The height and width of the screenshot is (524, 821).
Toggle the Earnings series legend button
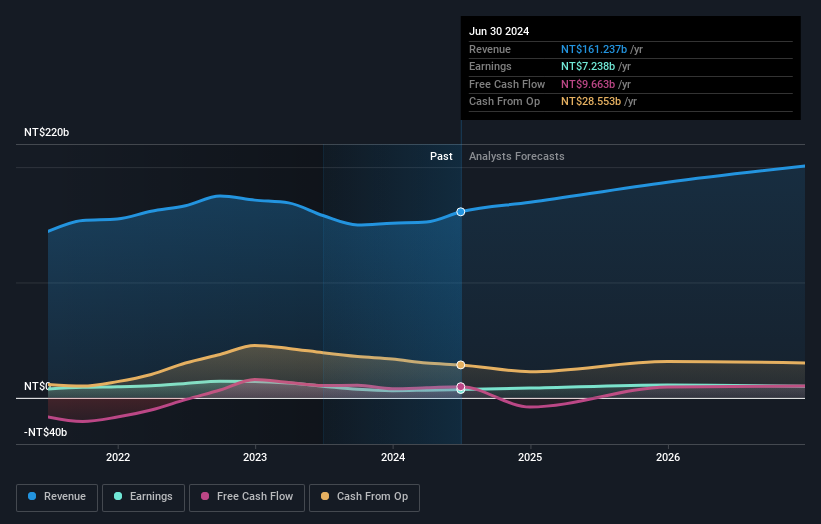pos(143,497)
